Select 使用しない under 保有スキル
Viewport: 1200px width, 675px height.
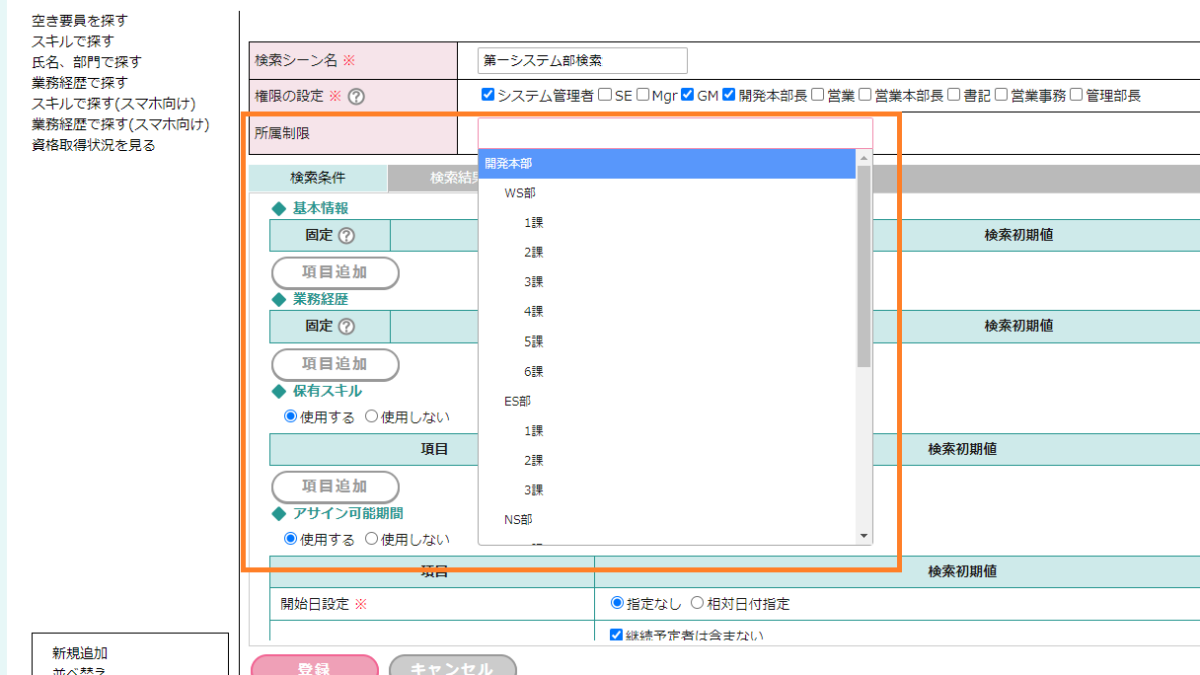click(x=372, y=417)
